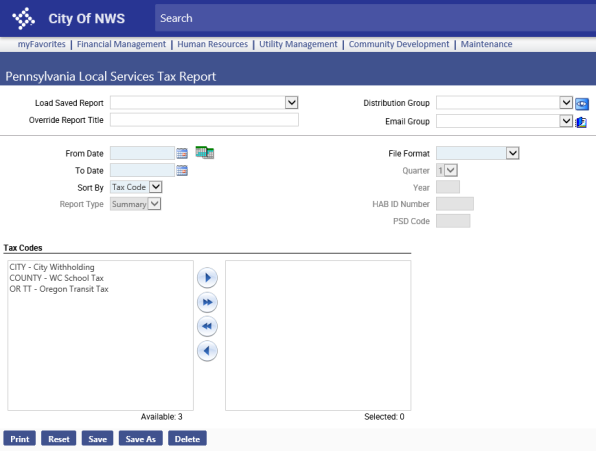Move selected tax code to right list

tap(207, 278)
